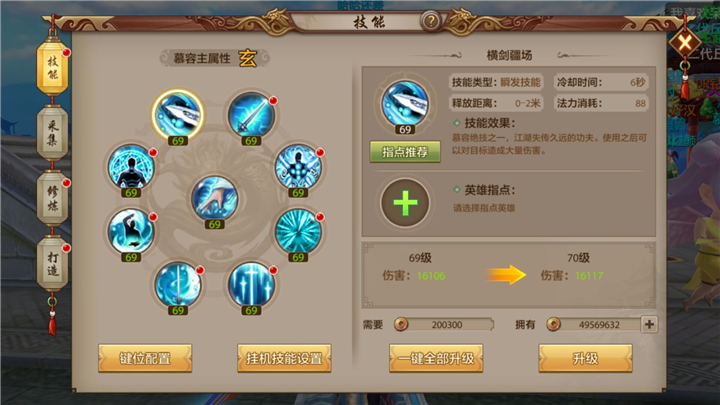Select the lightning sword skill icon
This screenshot has height=405, width=720.
pos(251,115)
